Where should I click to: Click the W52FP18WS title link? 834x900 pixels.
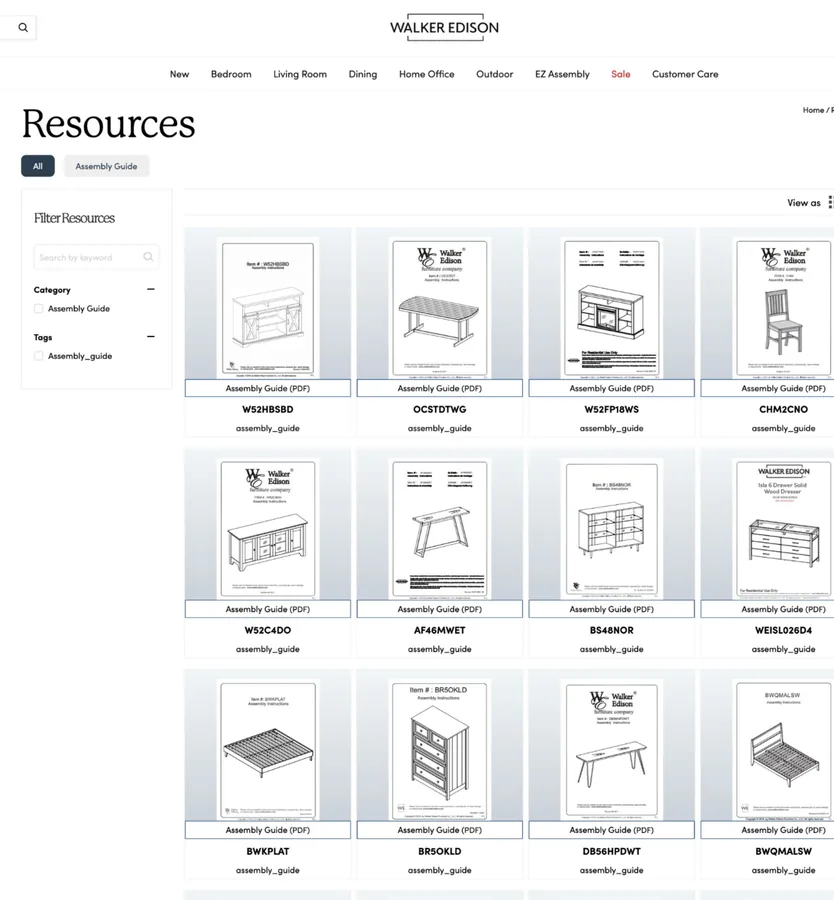point(611,409)
